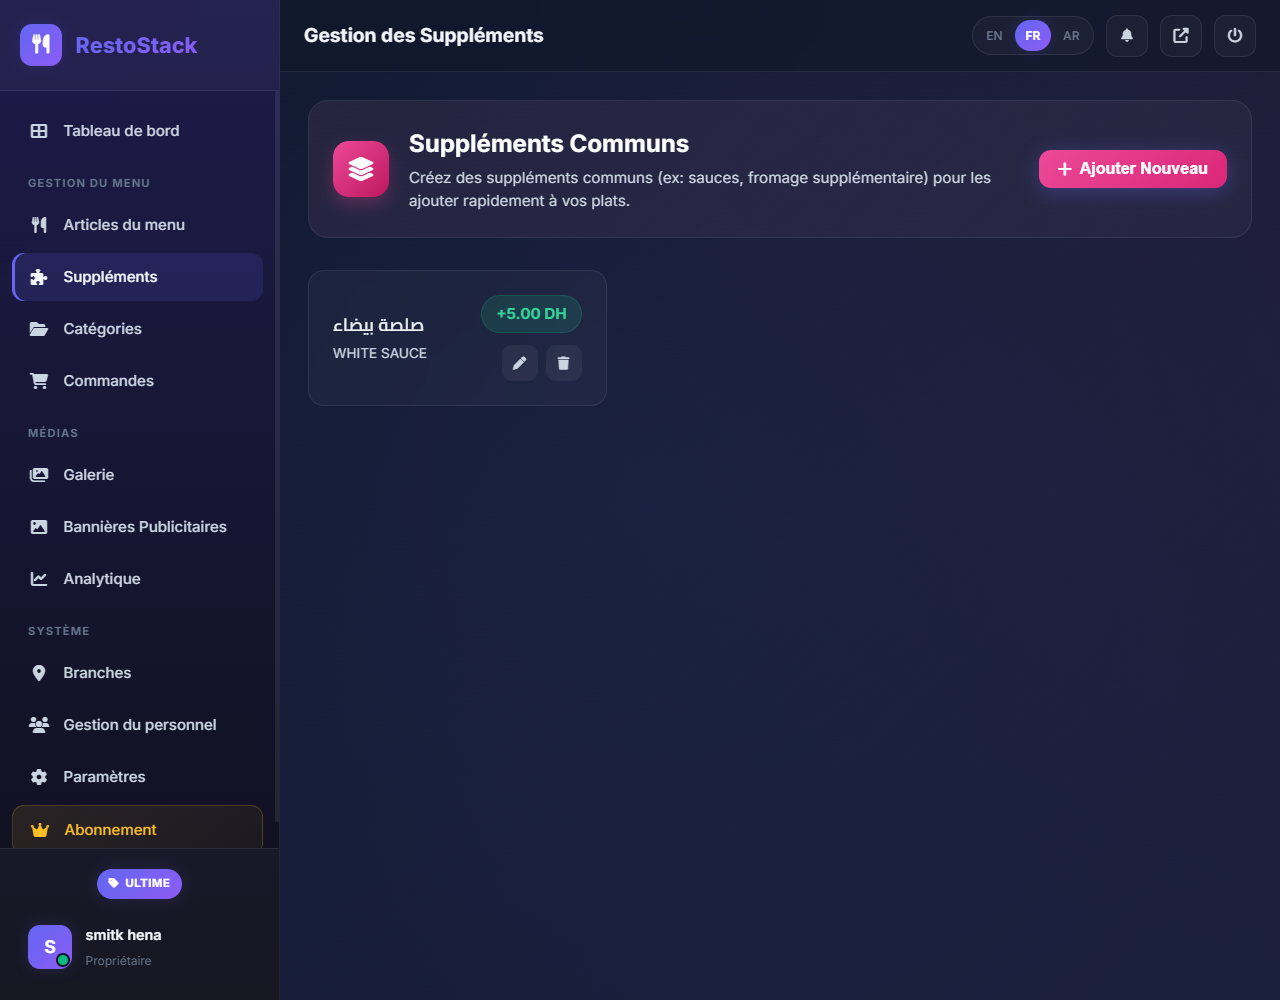The image size is (1280, 1000).
Task: Go to Articles du menu
Action: click(x=124, y=225)
